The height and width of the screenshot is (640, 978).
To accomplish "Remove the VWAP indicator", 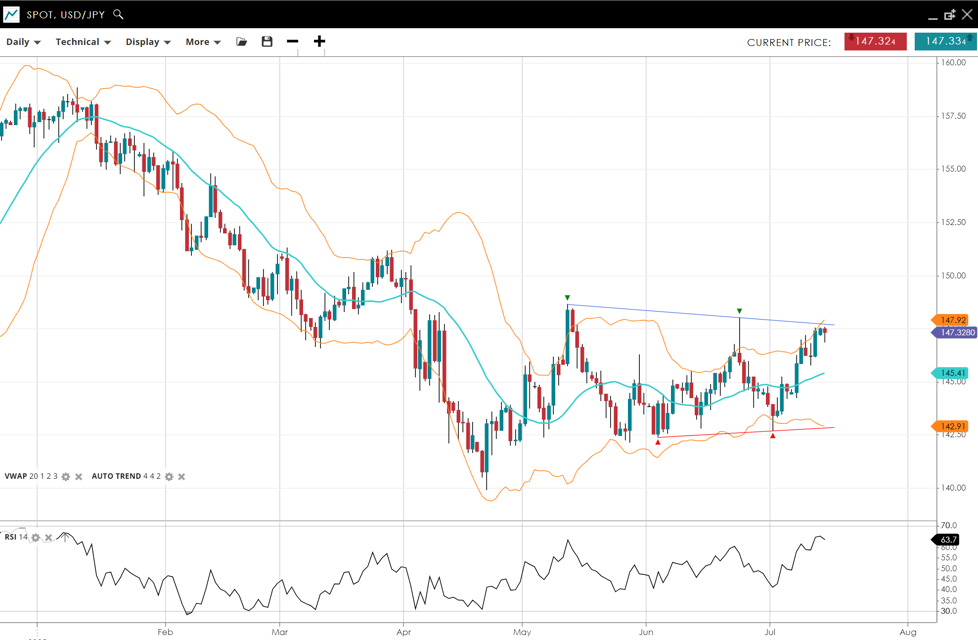I will point(79,477).
